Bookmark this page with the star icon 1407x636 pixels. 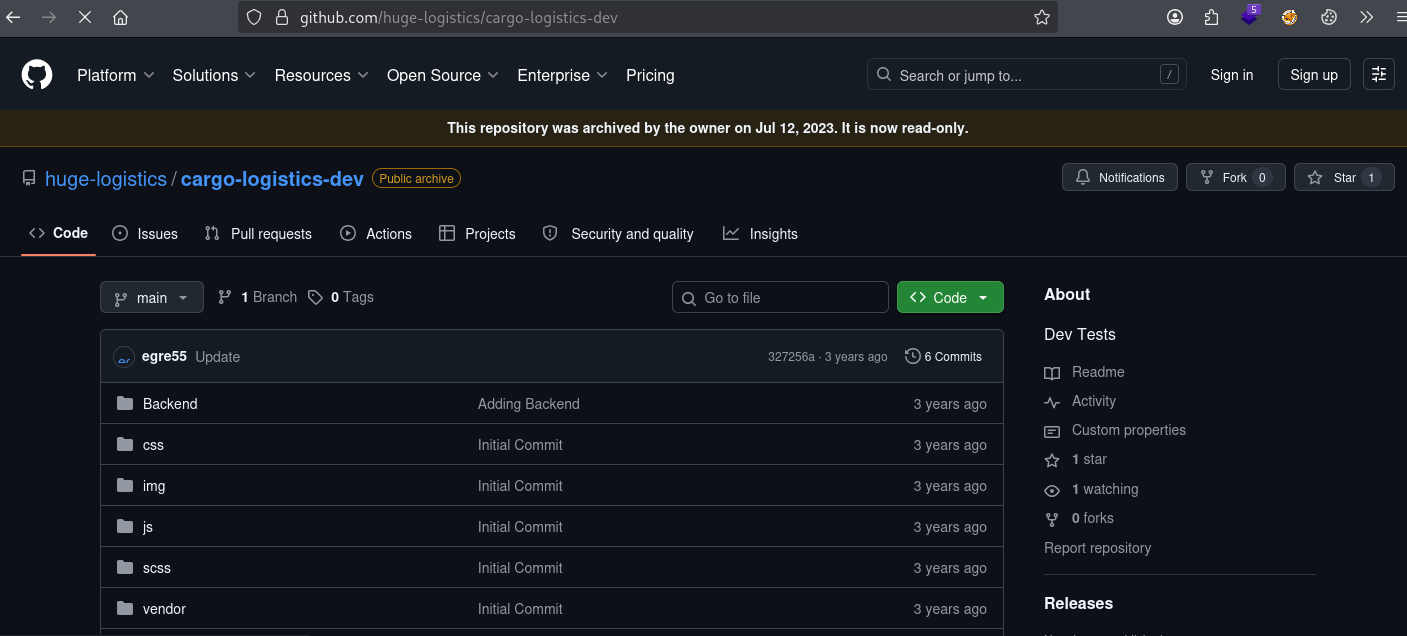[1041, 17]
